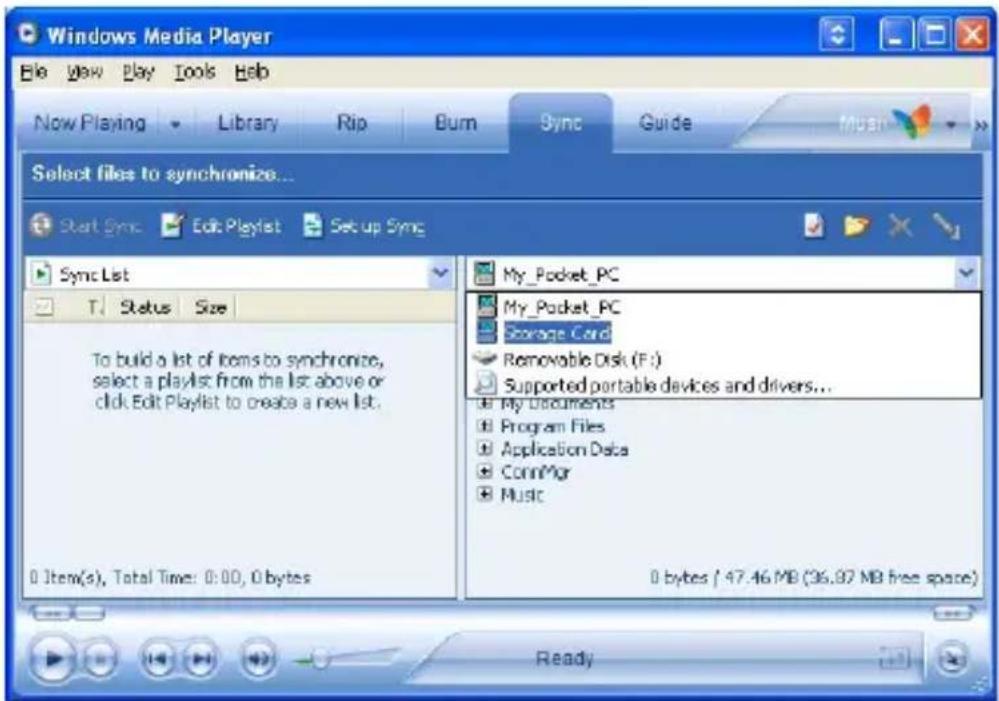Open the Sync List dropdown
999x701 pixels.
(x=440, y=273)
